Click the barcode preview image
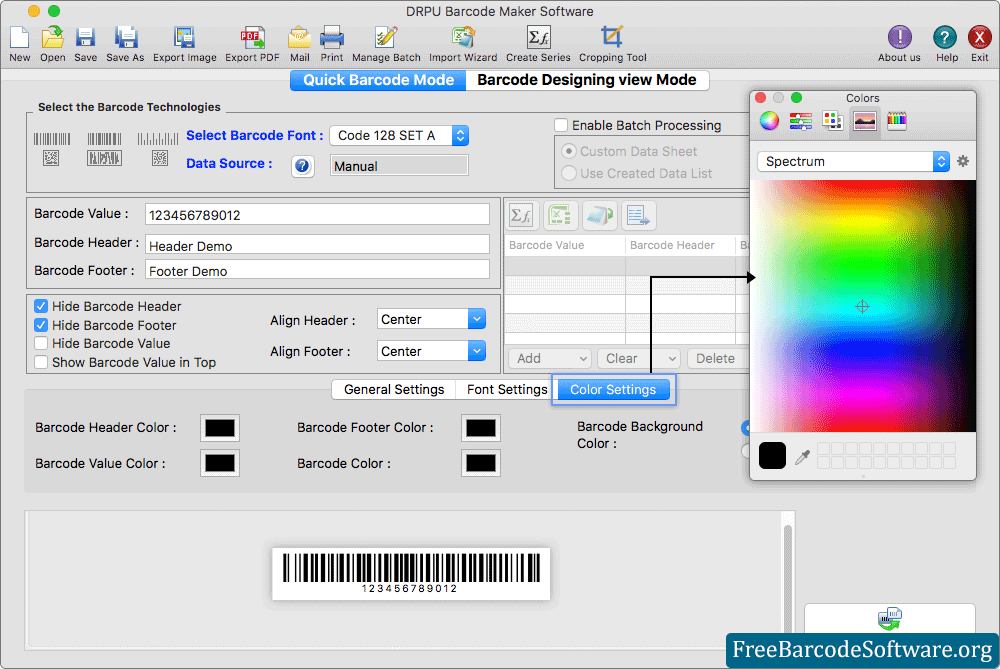The height and width of the screenshot is (669, 1000). (411, 573)
